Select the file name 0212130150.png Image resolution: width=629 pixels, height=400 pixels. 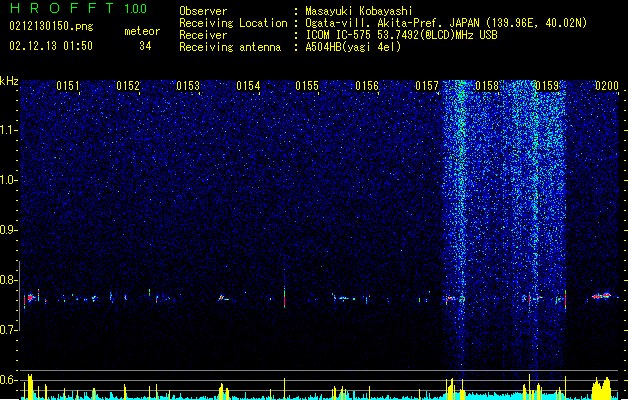click(x=51, y=26)
